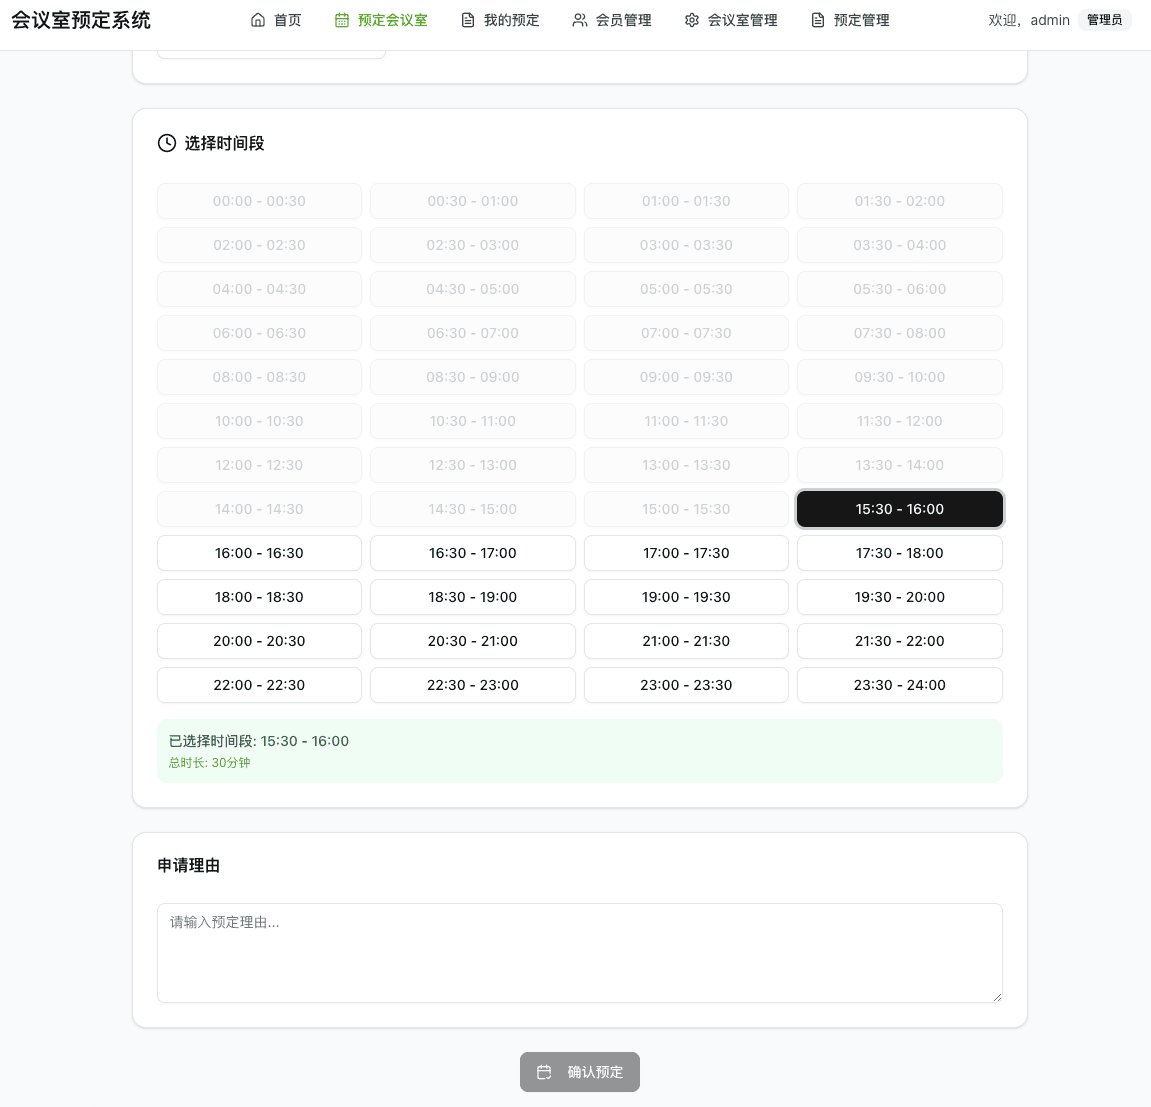Select the 17:00 - 17:30 time slot

pos(686,553)
